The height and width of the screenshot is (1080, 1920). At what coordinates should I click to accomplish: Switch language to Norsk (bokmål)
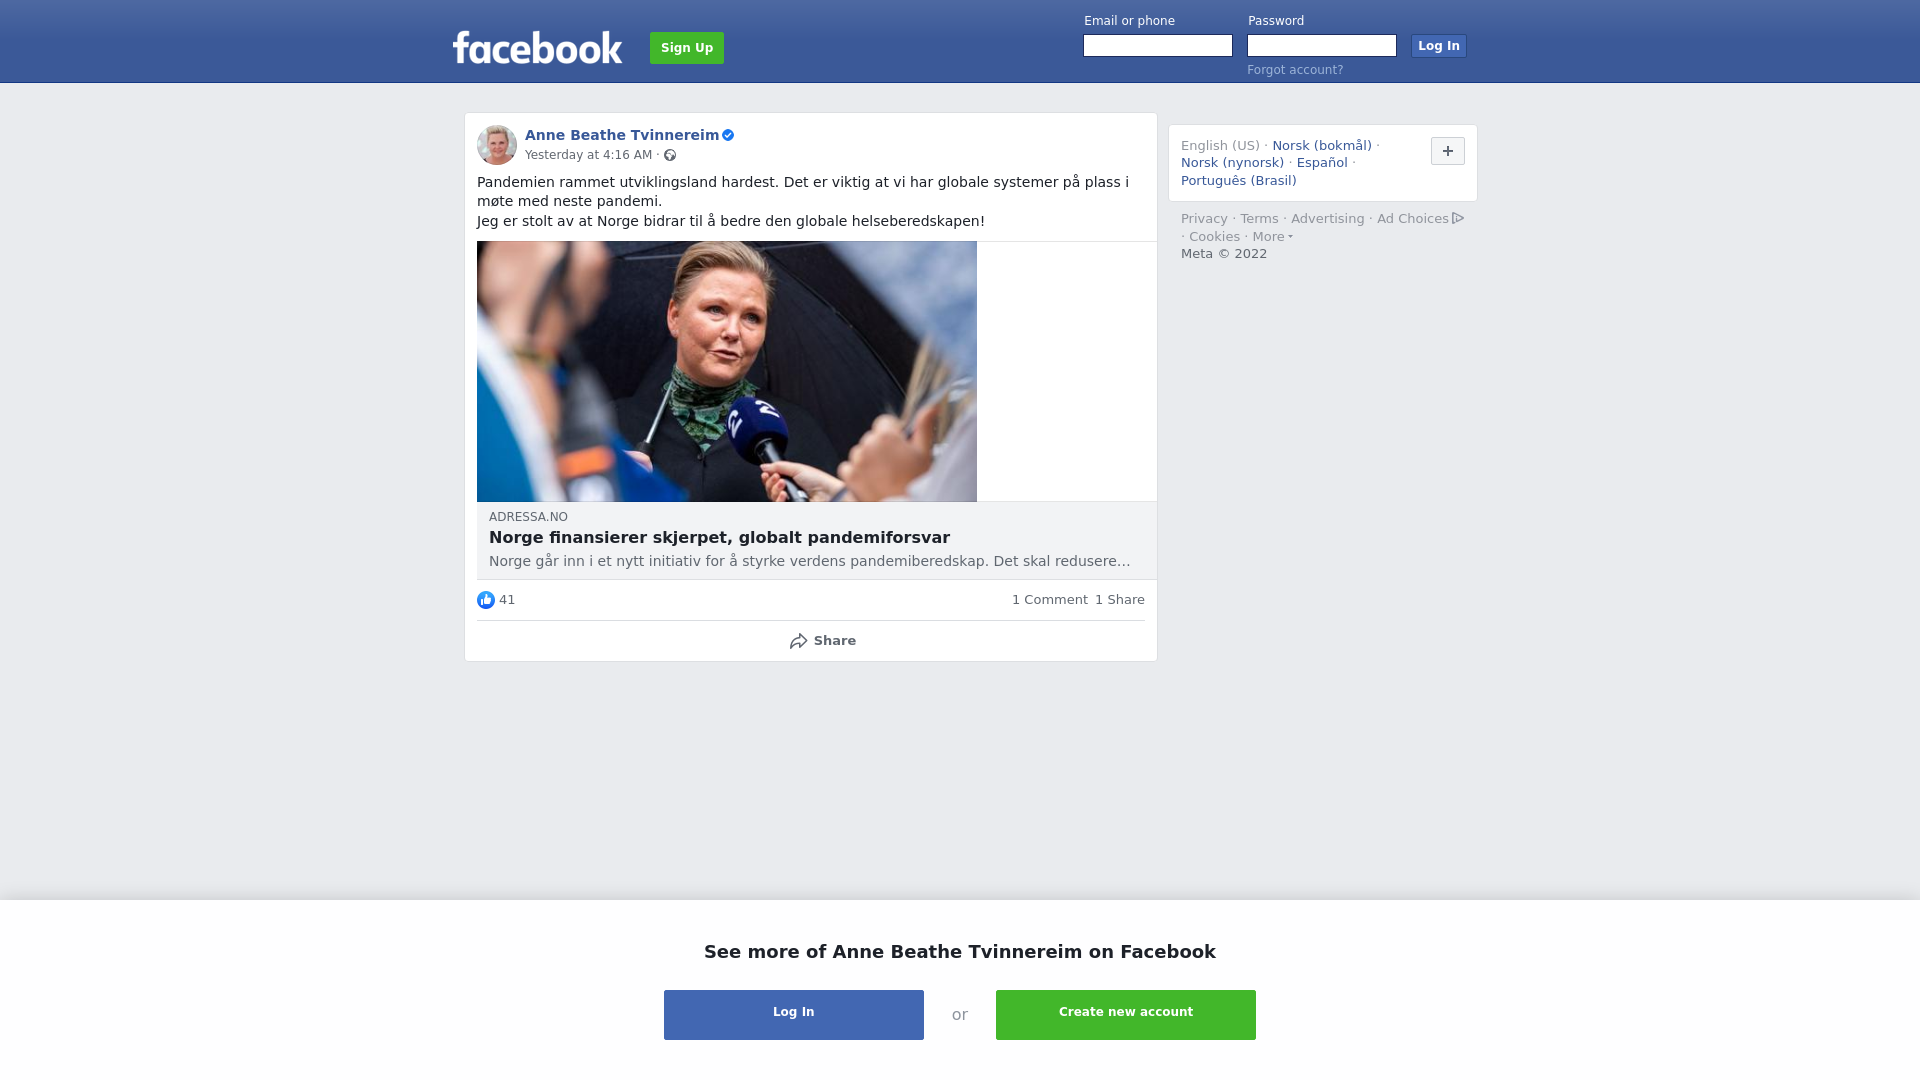coord(1322,146)
